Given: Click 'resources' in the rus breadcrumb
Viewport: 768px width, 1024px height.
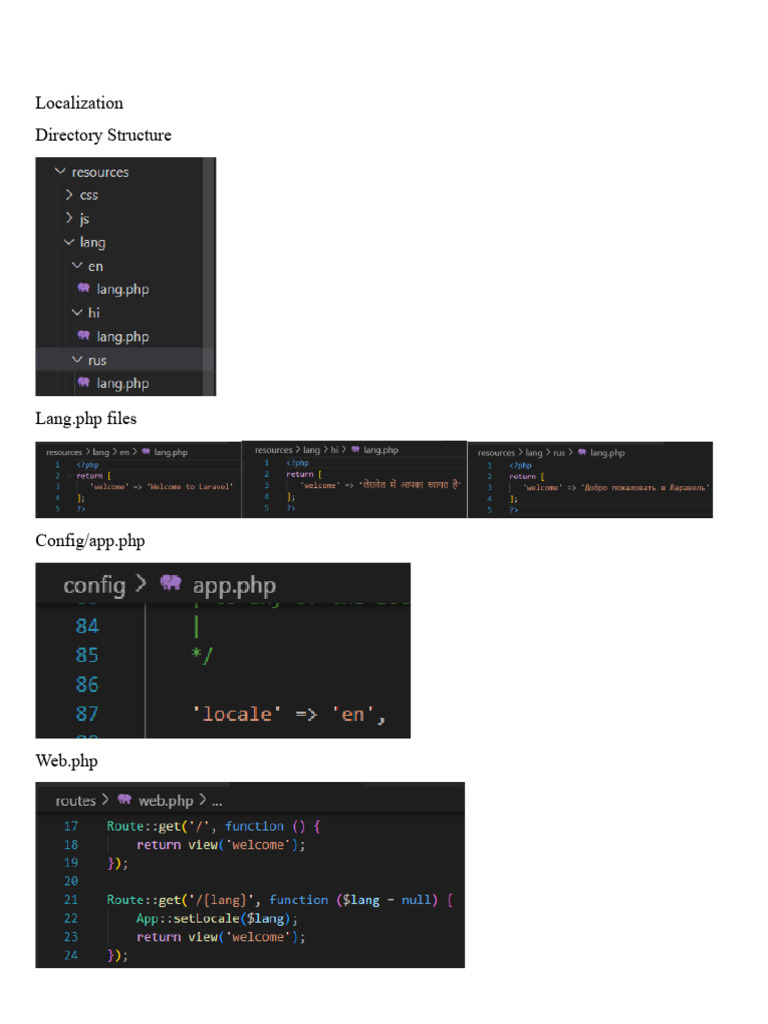Looking at the screenshot, I should pos(496,453).
